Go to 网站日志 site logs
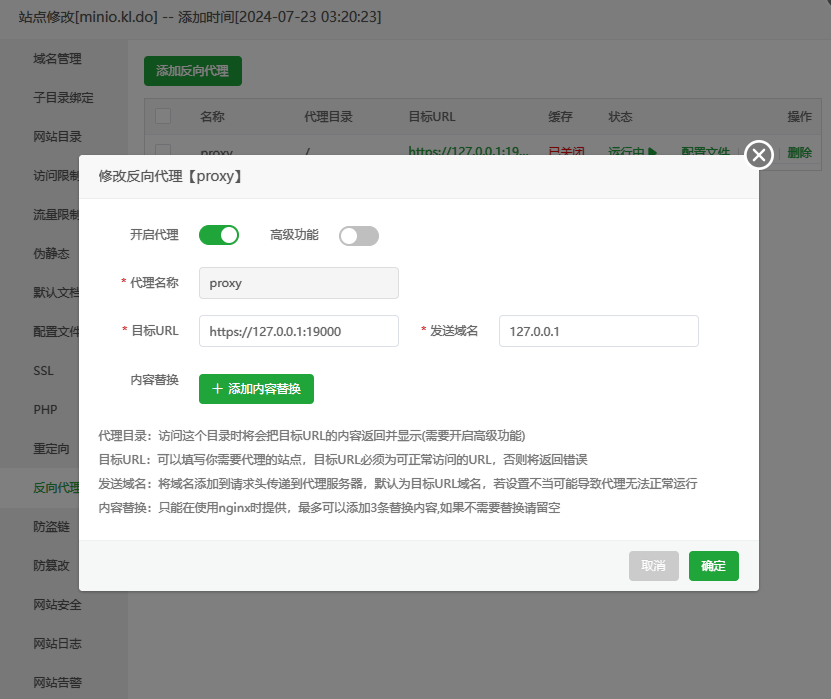This screenshot has height=699, width=831. 58,643
